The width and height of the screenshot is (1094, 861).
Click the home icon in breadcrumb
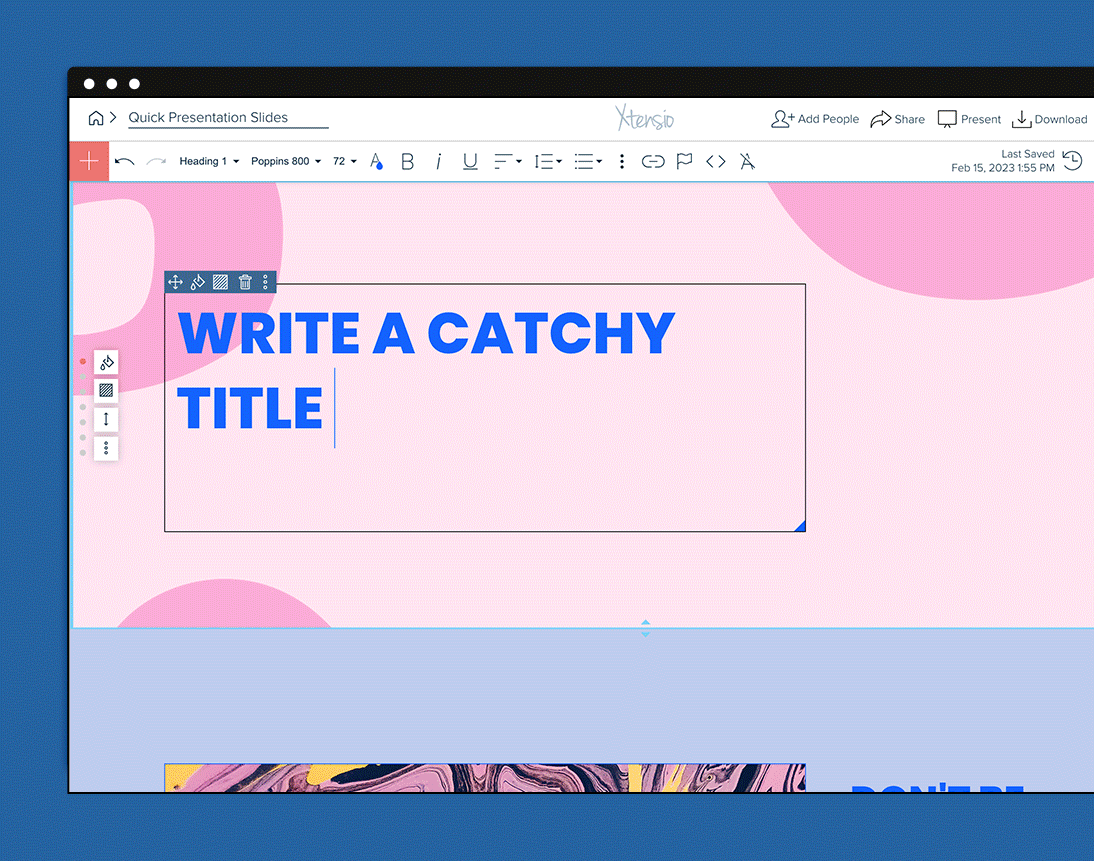96,118
